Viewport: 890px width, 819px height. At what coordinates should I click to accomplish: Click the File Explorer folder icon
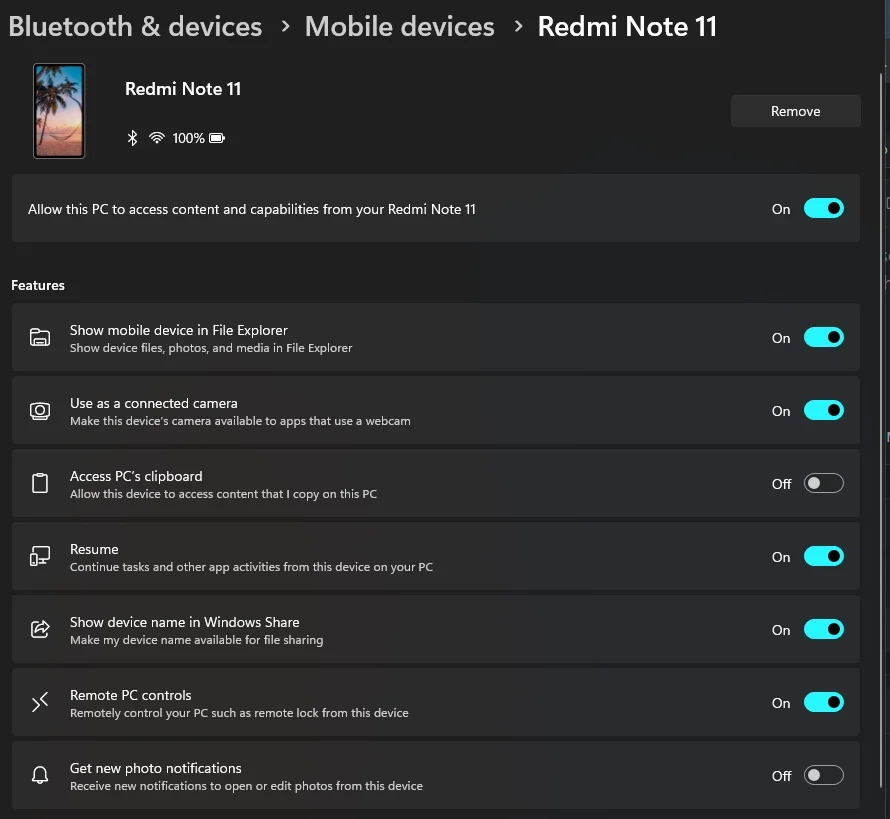point(40,337)
